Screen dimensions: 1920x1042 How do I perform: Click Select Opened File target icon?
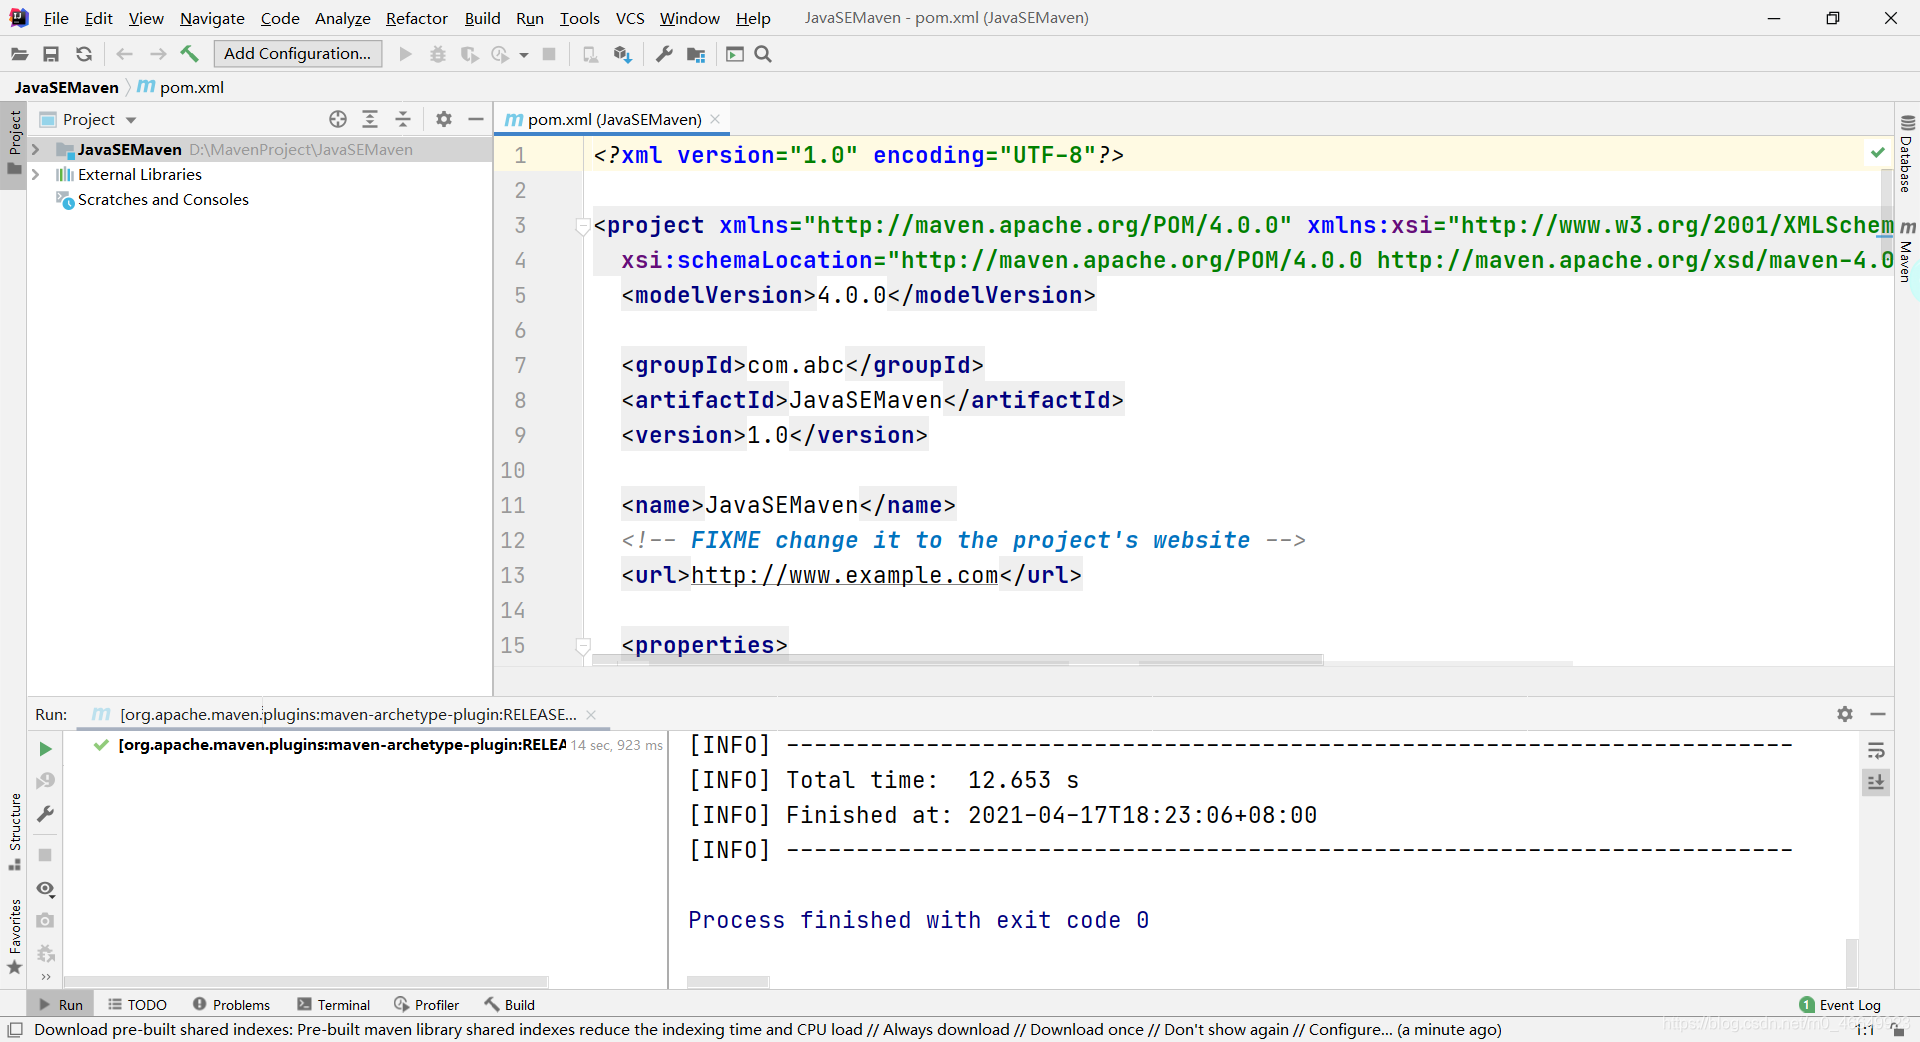338,119
